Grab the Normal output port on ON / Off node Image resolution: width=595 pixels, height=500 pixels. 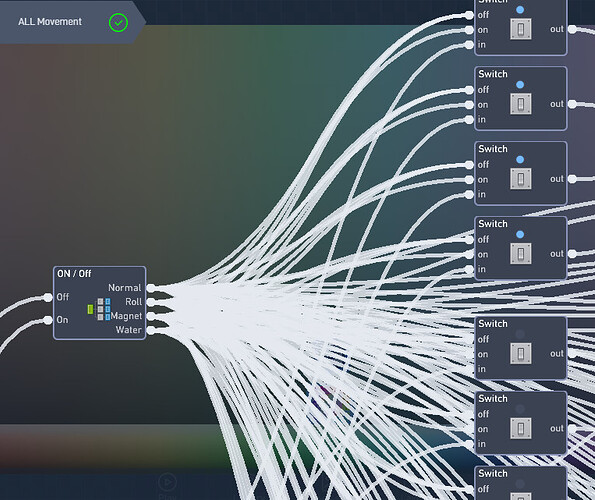point(151,288)
